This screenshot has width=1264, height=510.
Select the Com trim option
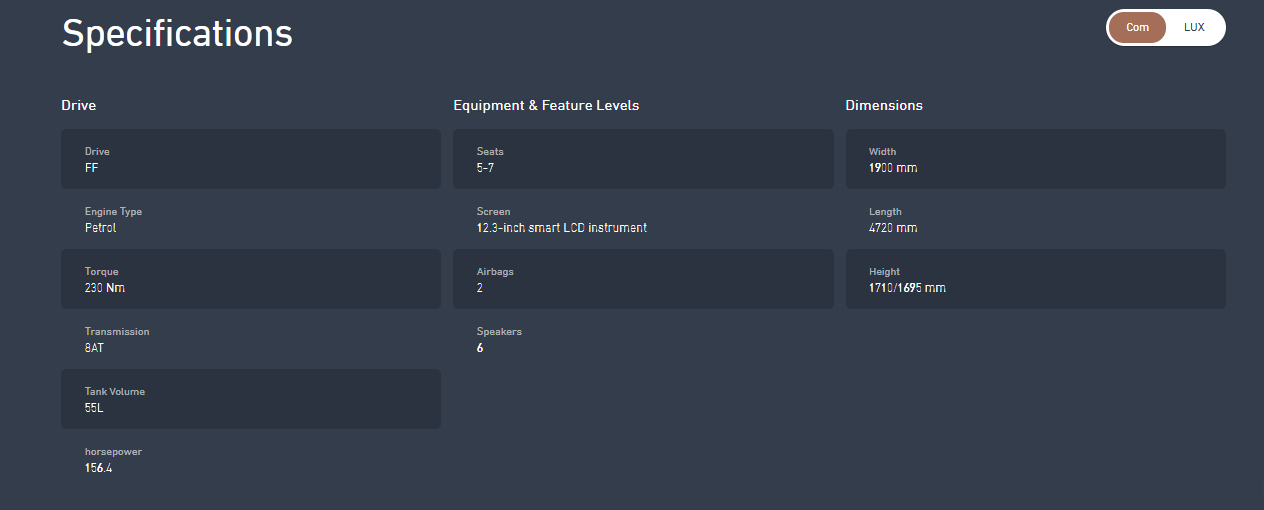[x=1138, y=27]
